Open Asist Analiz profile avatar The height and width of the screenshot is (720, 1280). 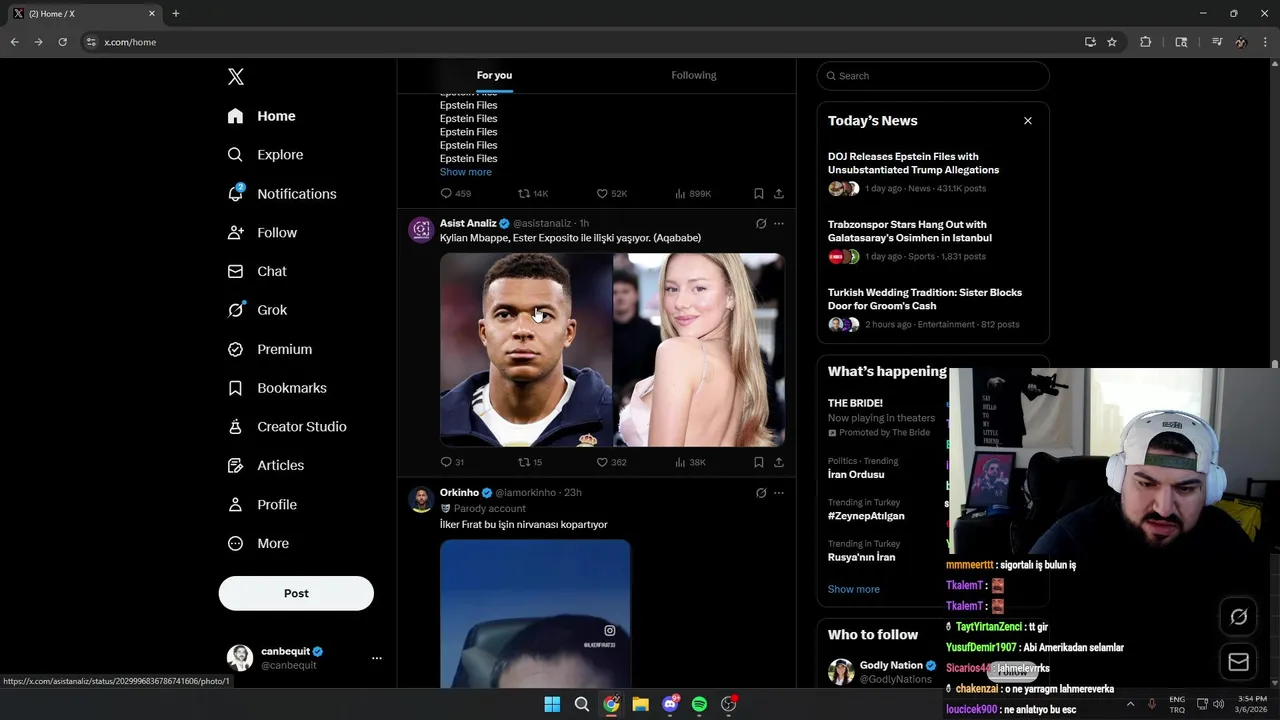click(x=421, y=230)
